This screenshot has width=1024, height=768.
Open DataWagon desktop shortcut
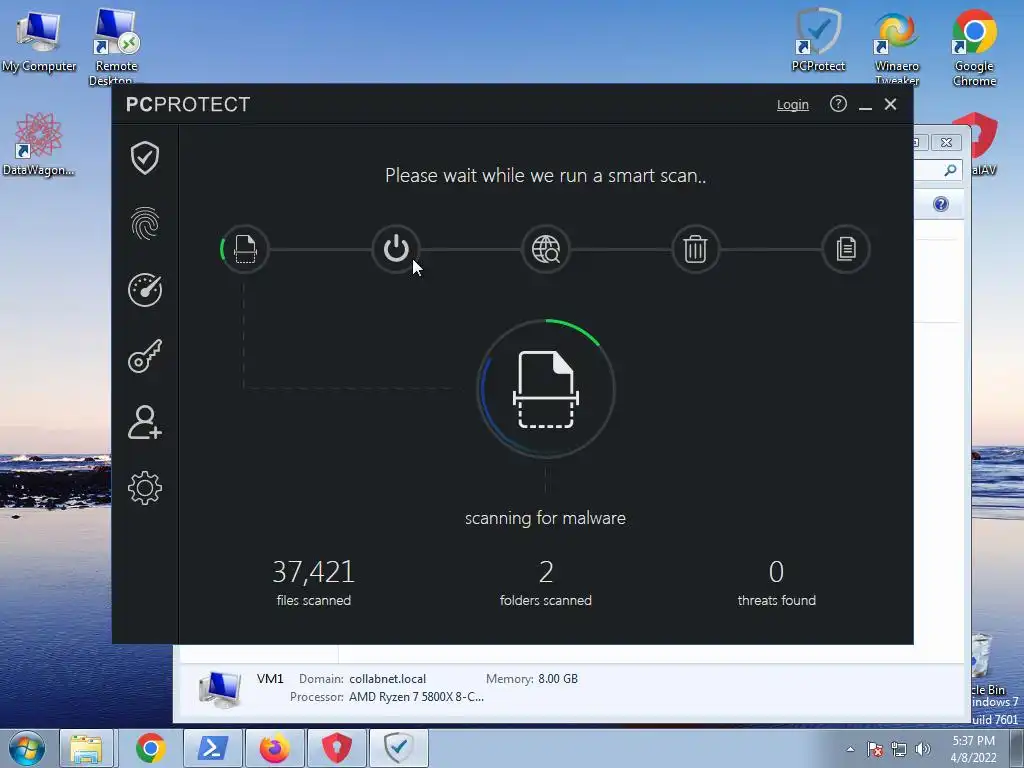39,144
